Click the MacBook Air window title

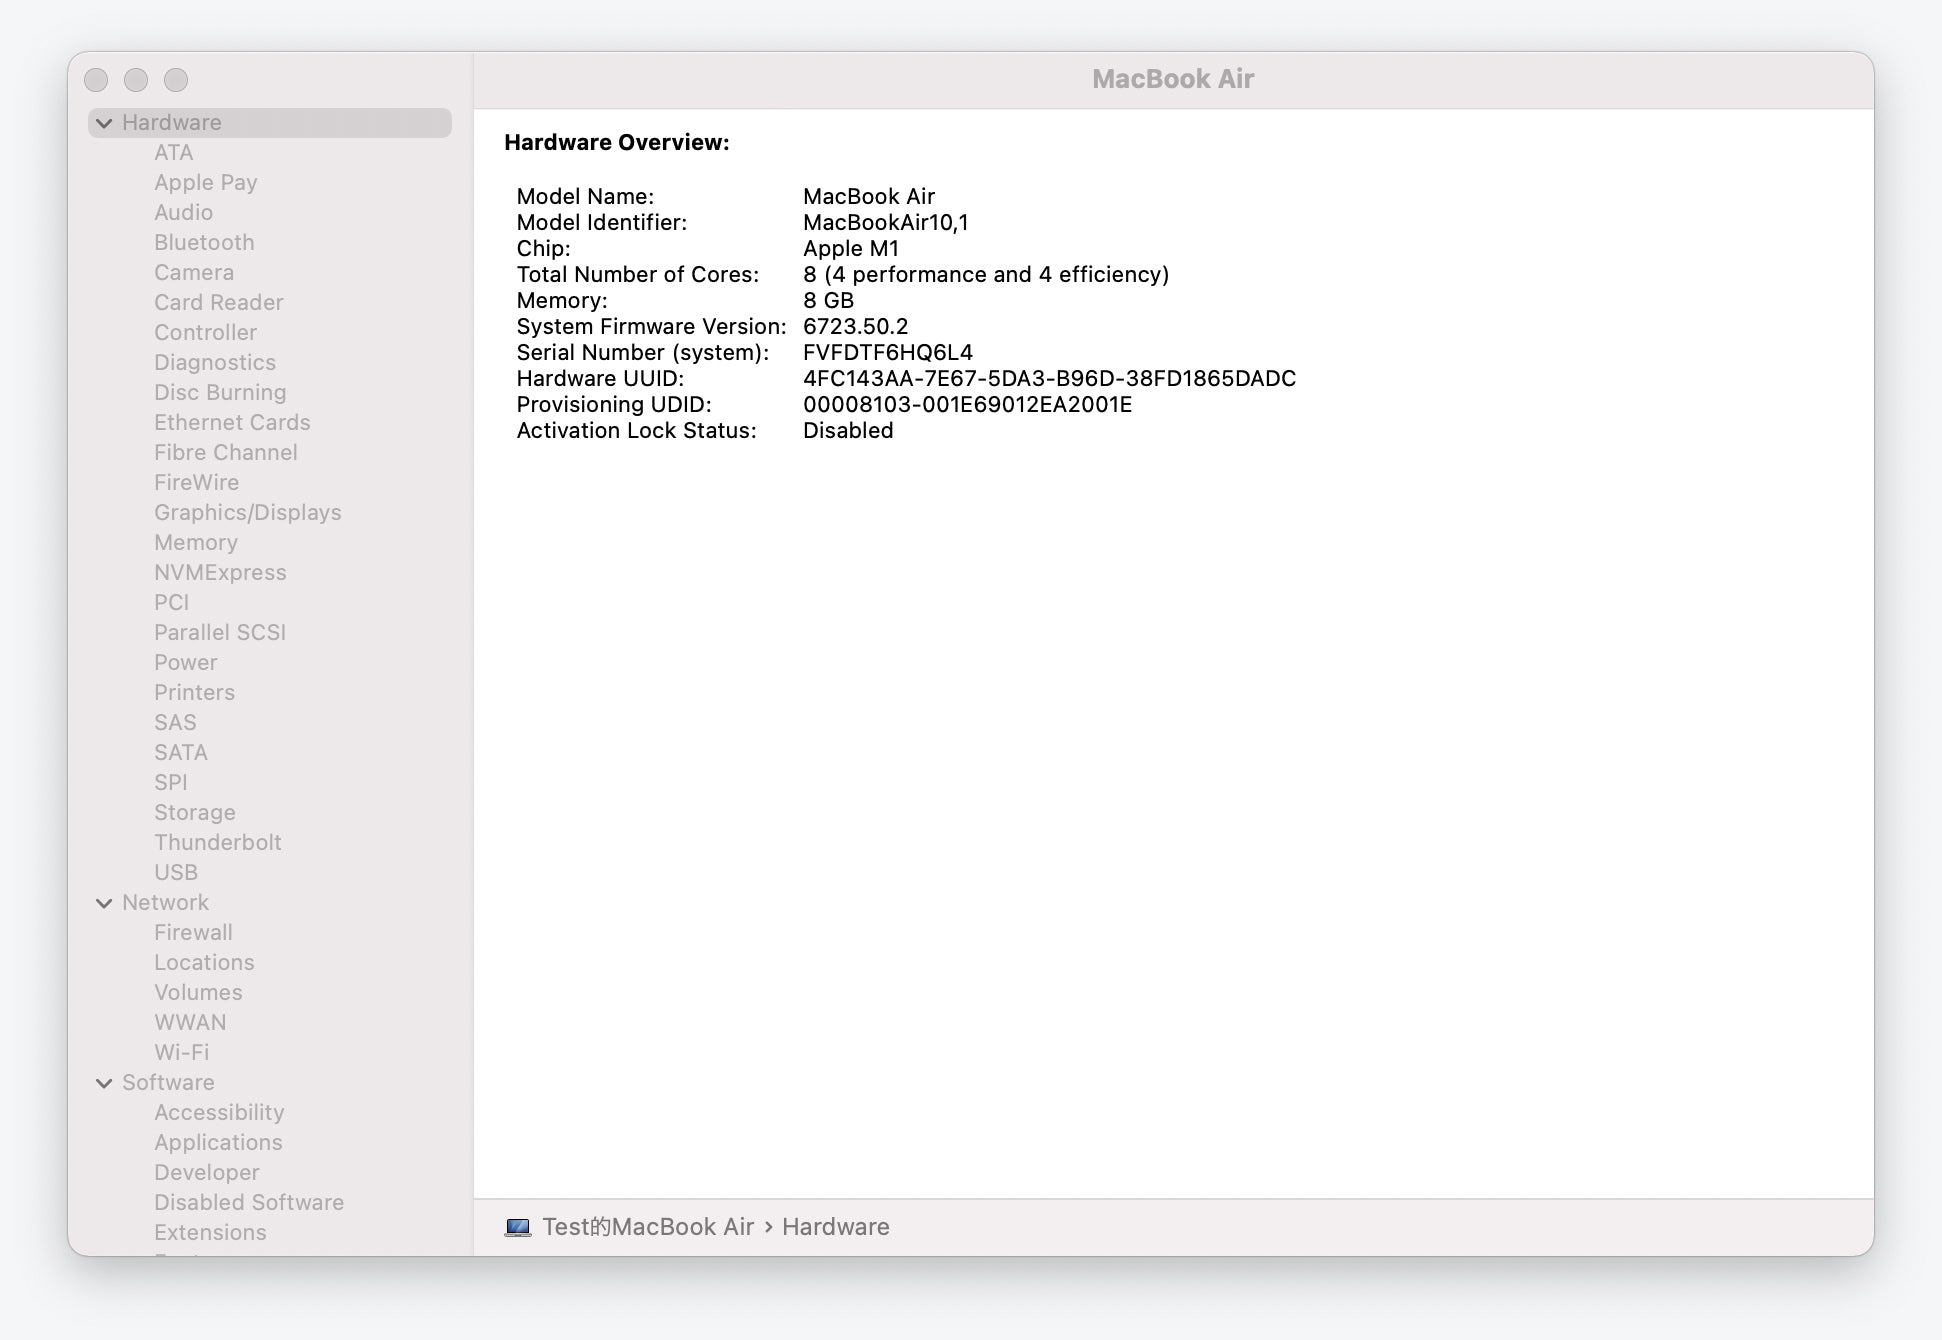click(1173, 79)
